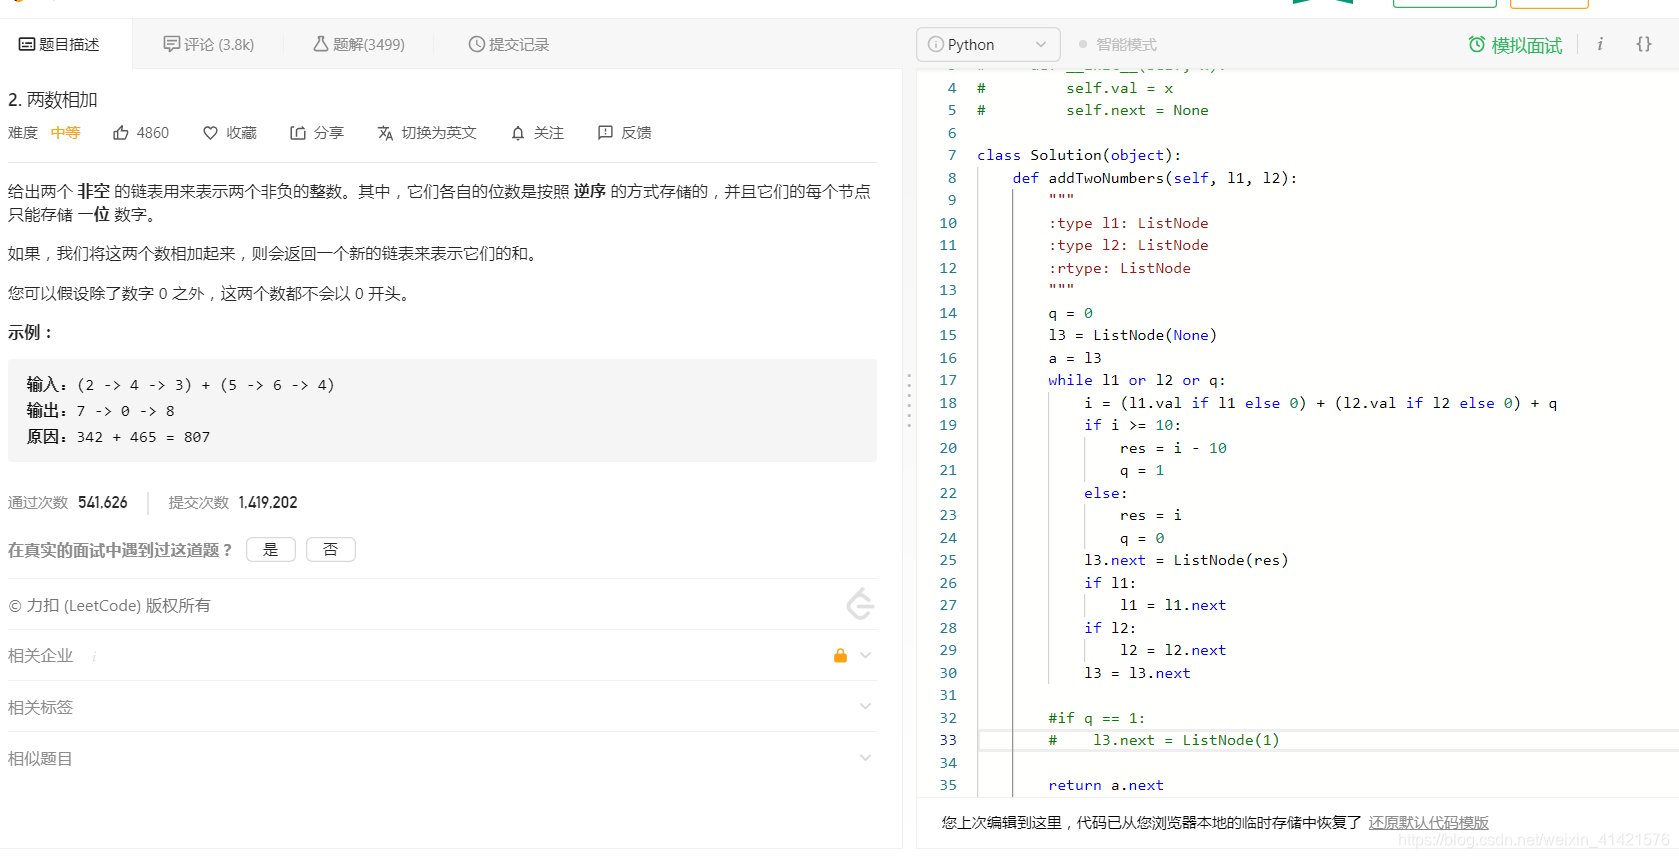Click the LeetCode logo watermark icon
Viewport: 1679px width, 858px height.
[x=860, y=605]
